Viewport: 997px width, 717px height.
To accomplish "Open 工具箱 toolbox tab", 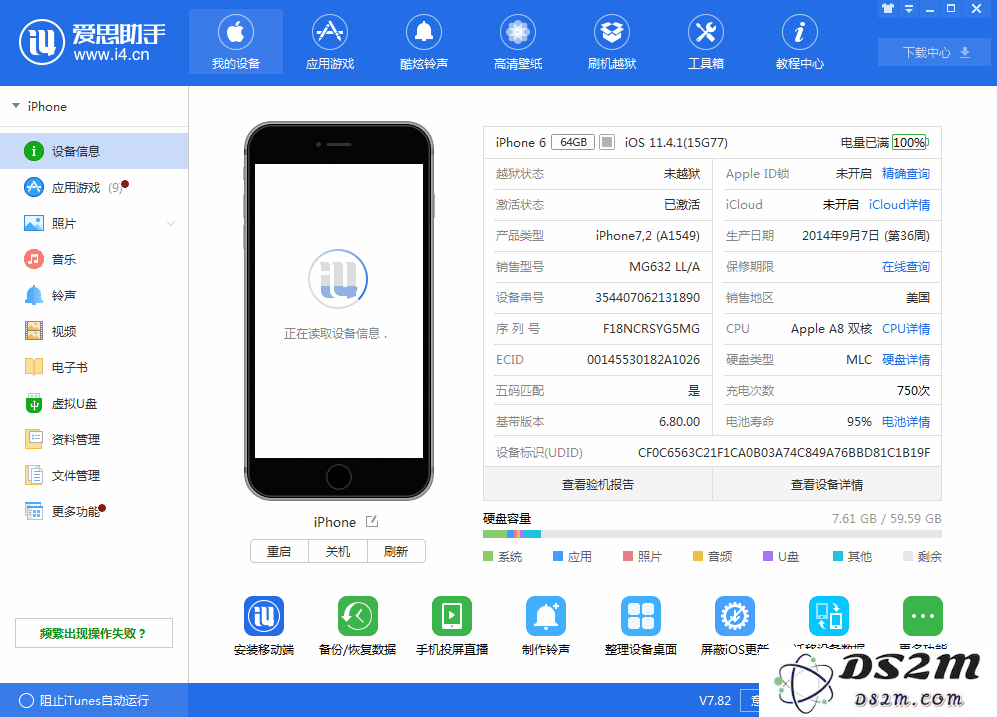I will point(706,41).
